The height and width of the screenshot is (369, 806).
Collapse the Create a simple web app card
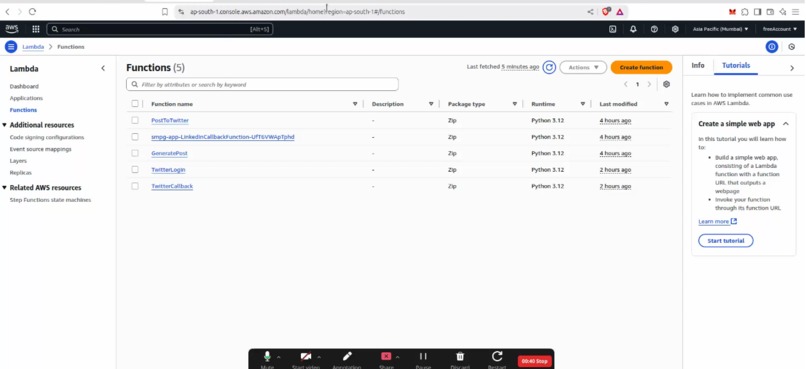(x=785, y=124)
